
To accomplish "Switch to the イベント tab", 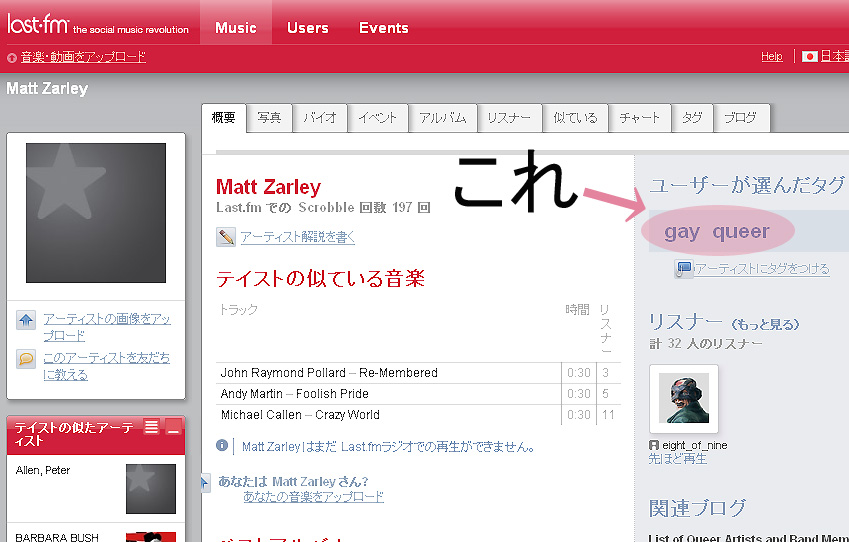I will (x=378, y=118).
